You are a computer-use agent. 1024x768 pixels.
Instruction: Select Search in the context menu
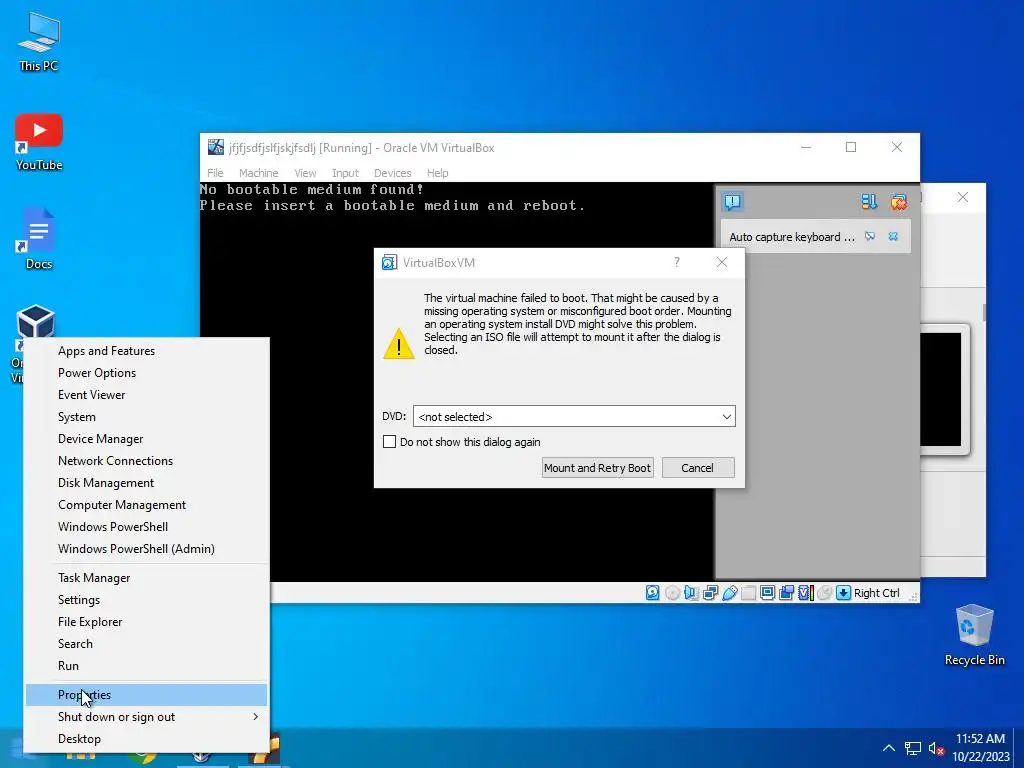point(146,643)
